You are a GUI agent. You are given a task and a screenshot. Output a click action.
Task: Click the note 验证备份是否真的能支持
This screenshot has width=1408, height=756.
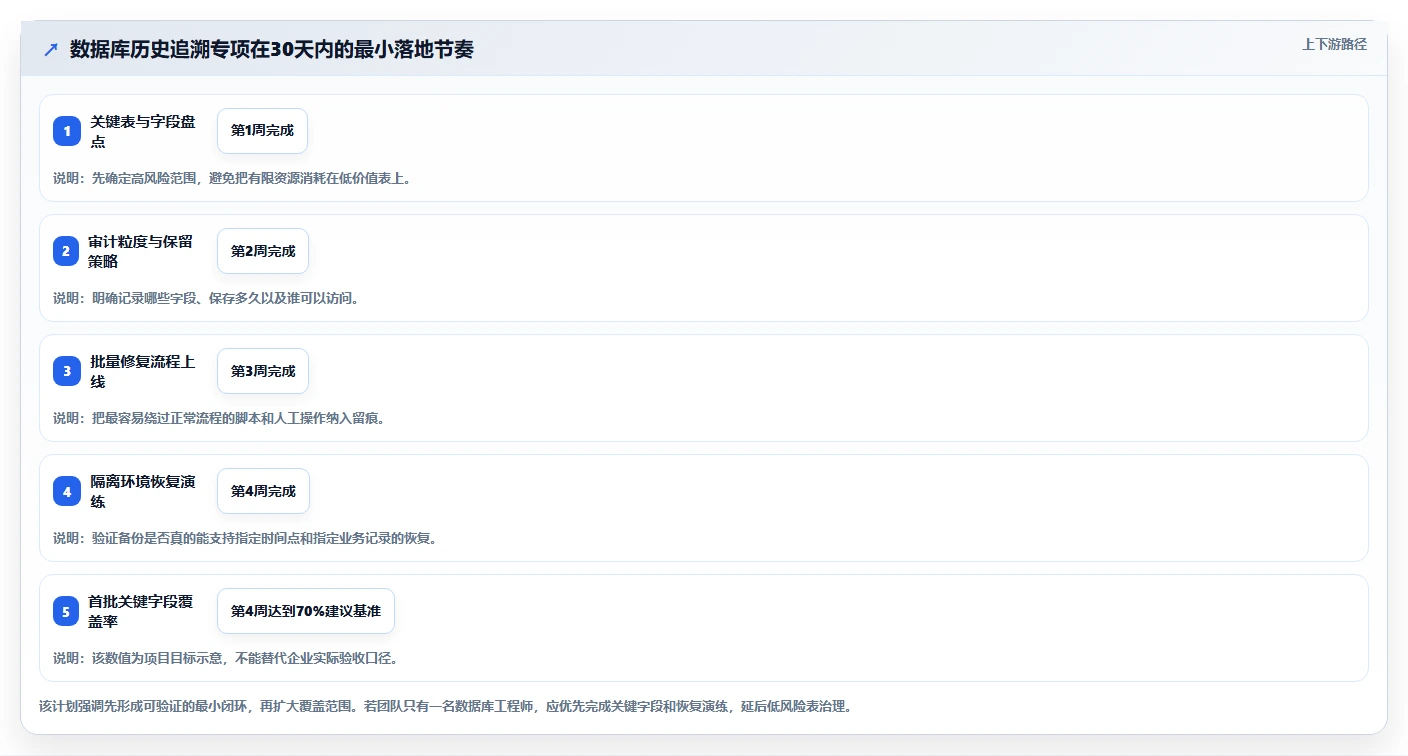[x=245, y=538]
